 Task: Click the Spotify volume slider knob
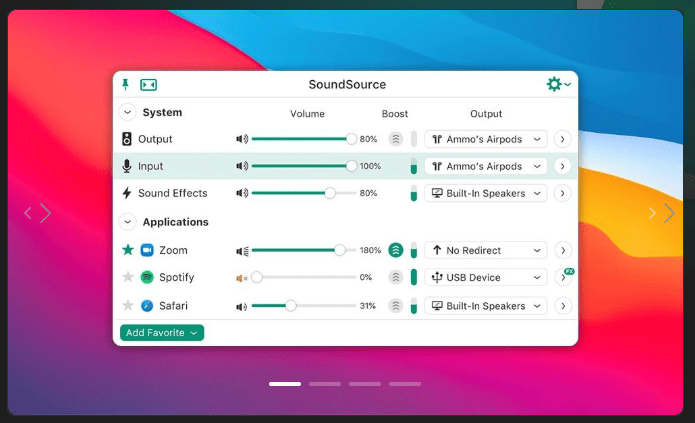257,277
